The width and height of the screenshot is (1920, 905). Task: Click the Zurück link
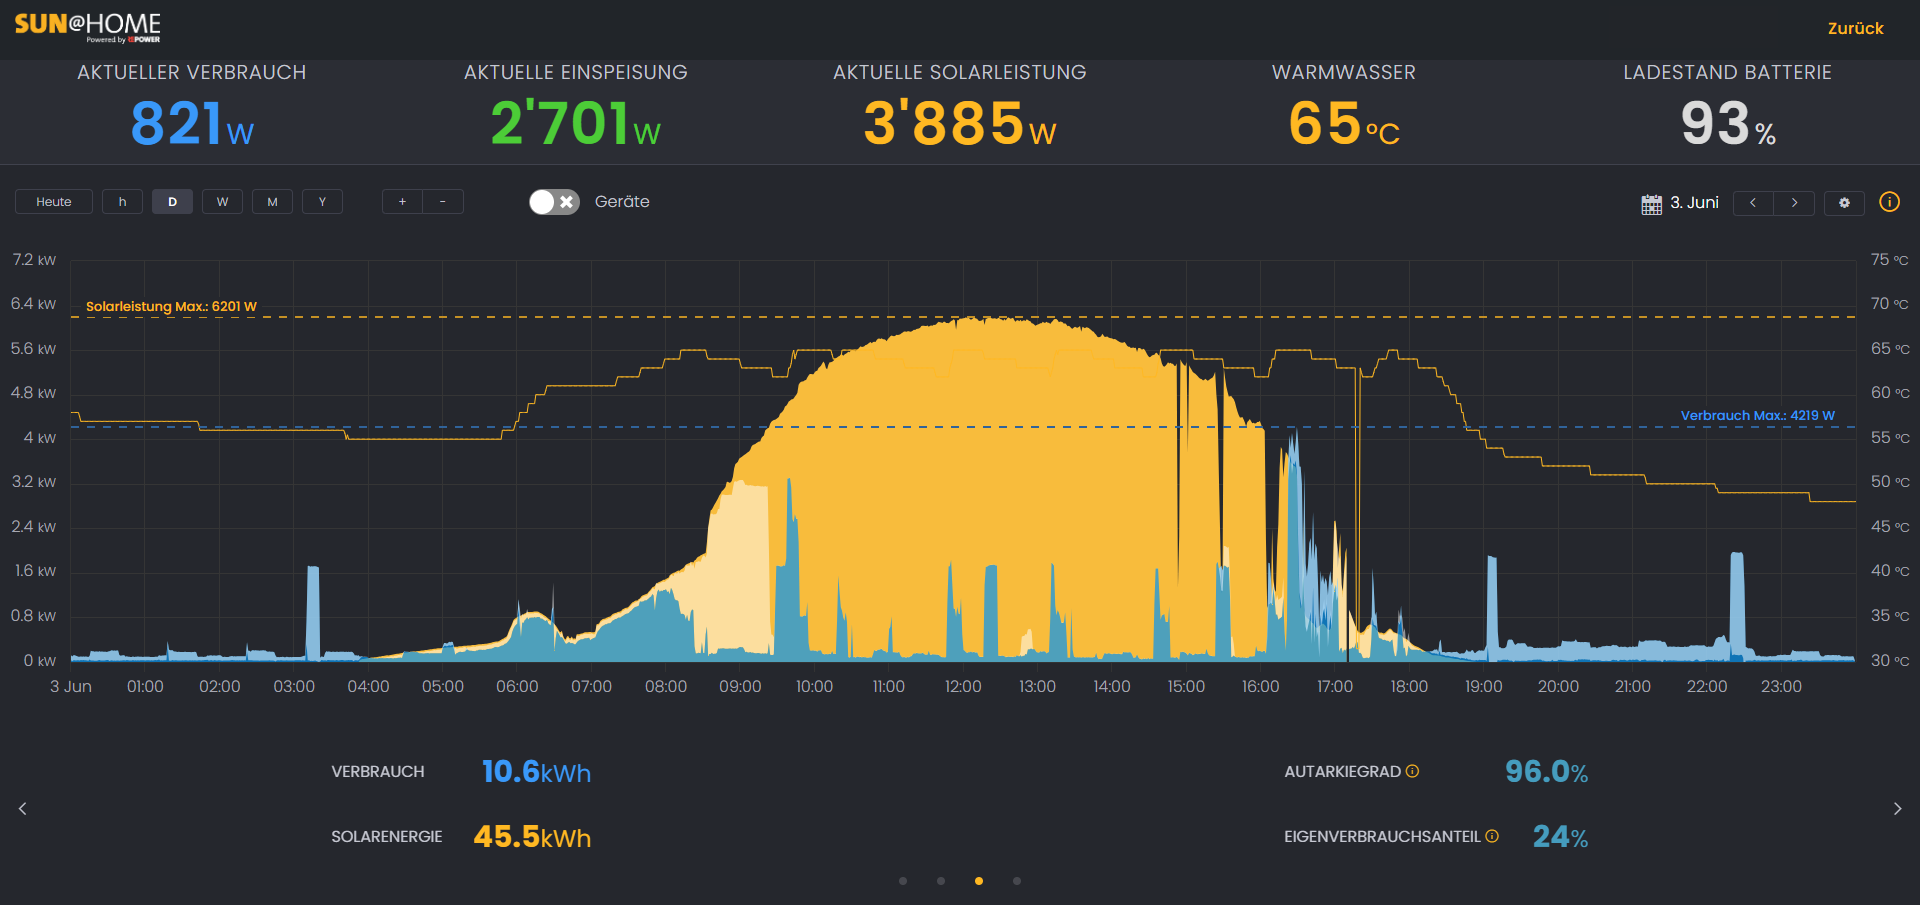[1855, 28]
